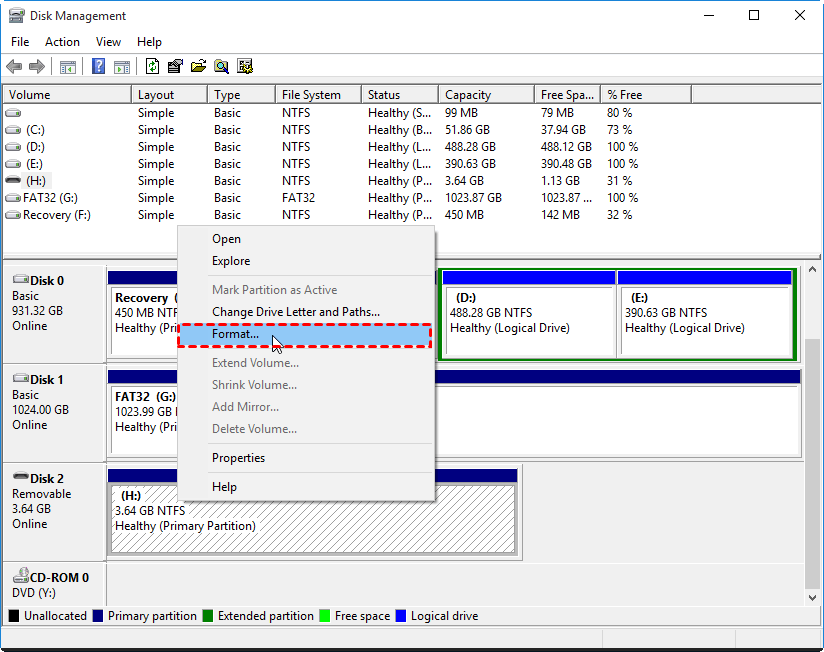Toggle the Show/Hide Console Tree toolbar icon
This screenshot has width=824, height=652.
68,67
